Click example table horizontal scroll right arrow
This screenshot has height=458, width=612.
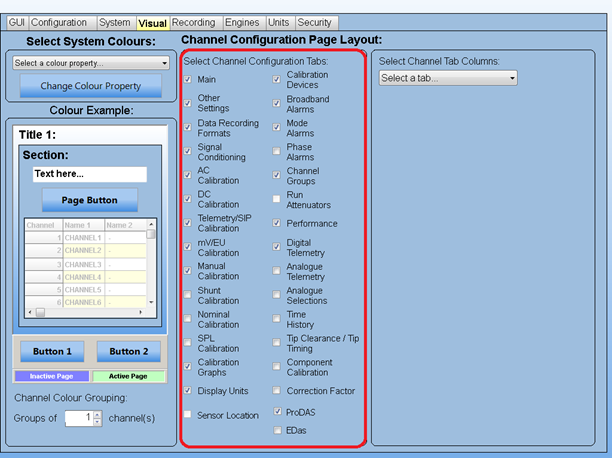141,312
